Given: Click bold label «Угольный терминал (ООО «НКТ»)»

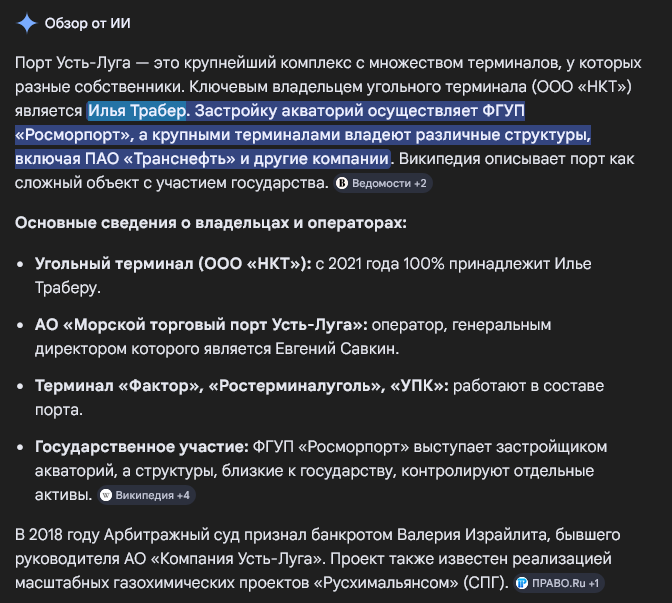Looking at the screenshot, I should (x=172, y=263).
